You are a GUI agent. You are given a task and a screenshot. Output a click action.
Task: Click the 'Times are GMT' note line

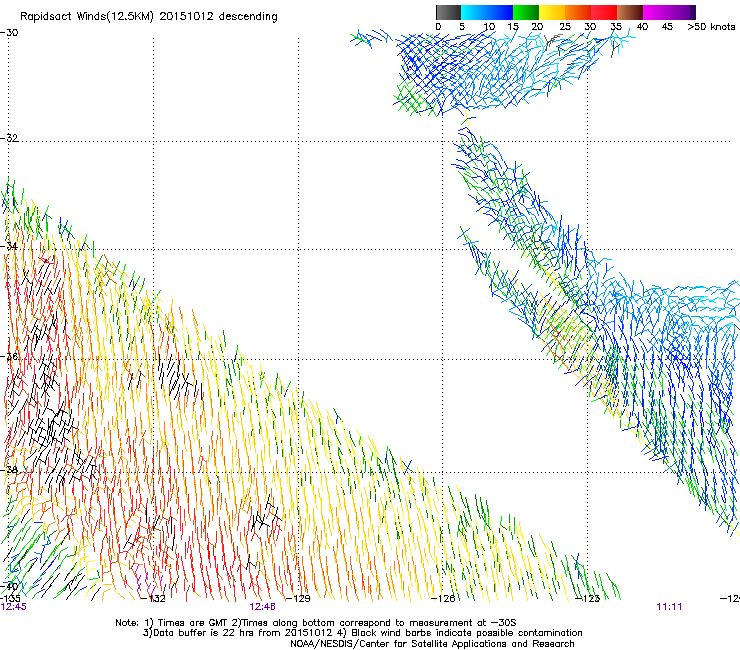315,623
